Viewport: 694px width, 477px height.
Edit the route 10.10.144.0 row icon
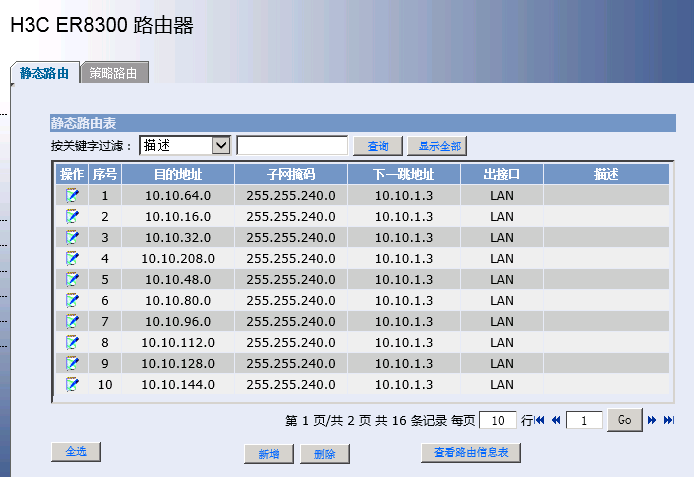[72, 384]
